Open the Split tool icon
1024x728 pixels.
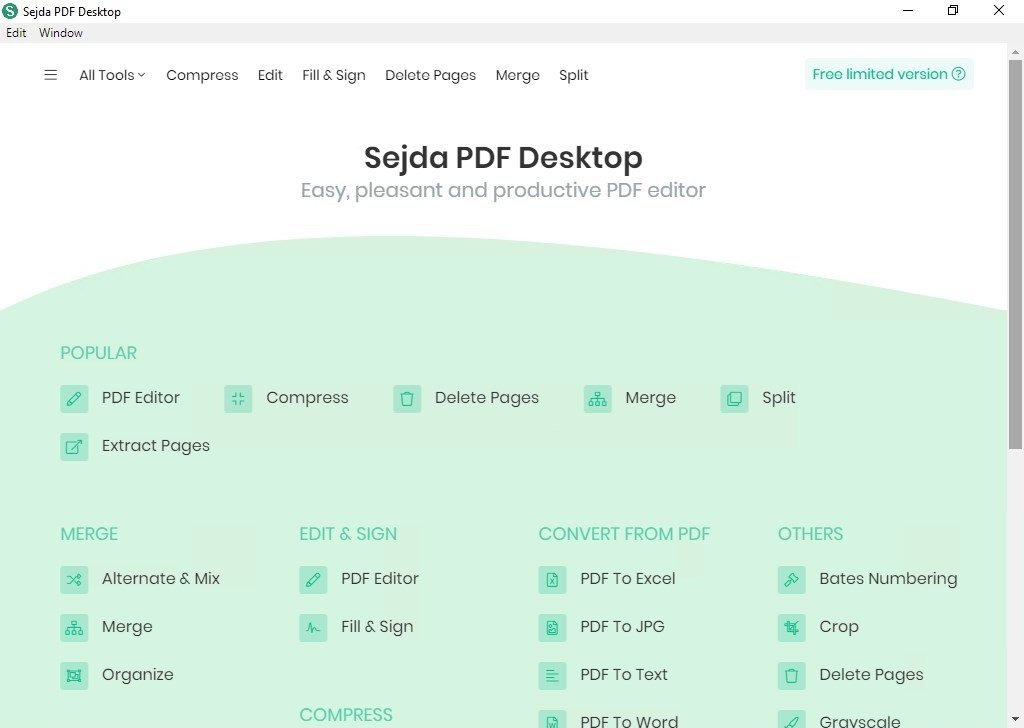pyautogui.click(x=734, y=398)
